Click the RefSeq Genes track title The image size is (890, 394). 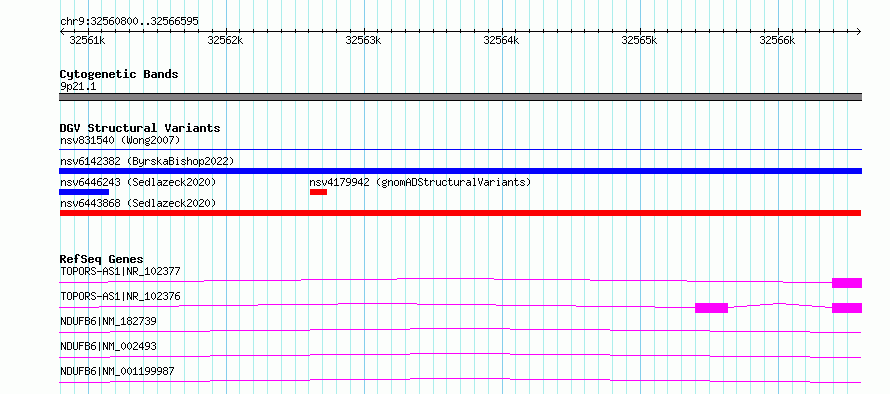102,259
